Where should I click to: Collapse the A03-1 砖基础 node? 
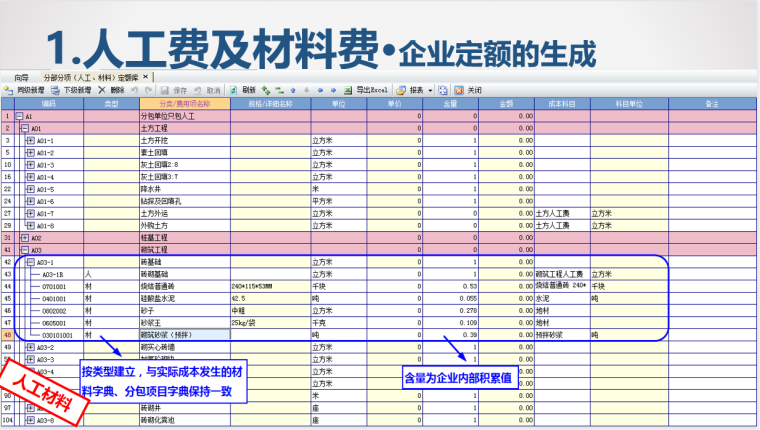coord(30,262)
